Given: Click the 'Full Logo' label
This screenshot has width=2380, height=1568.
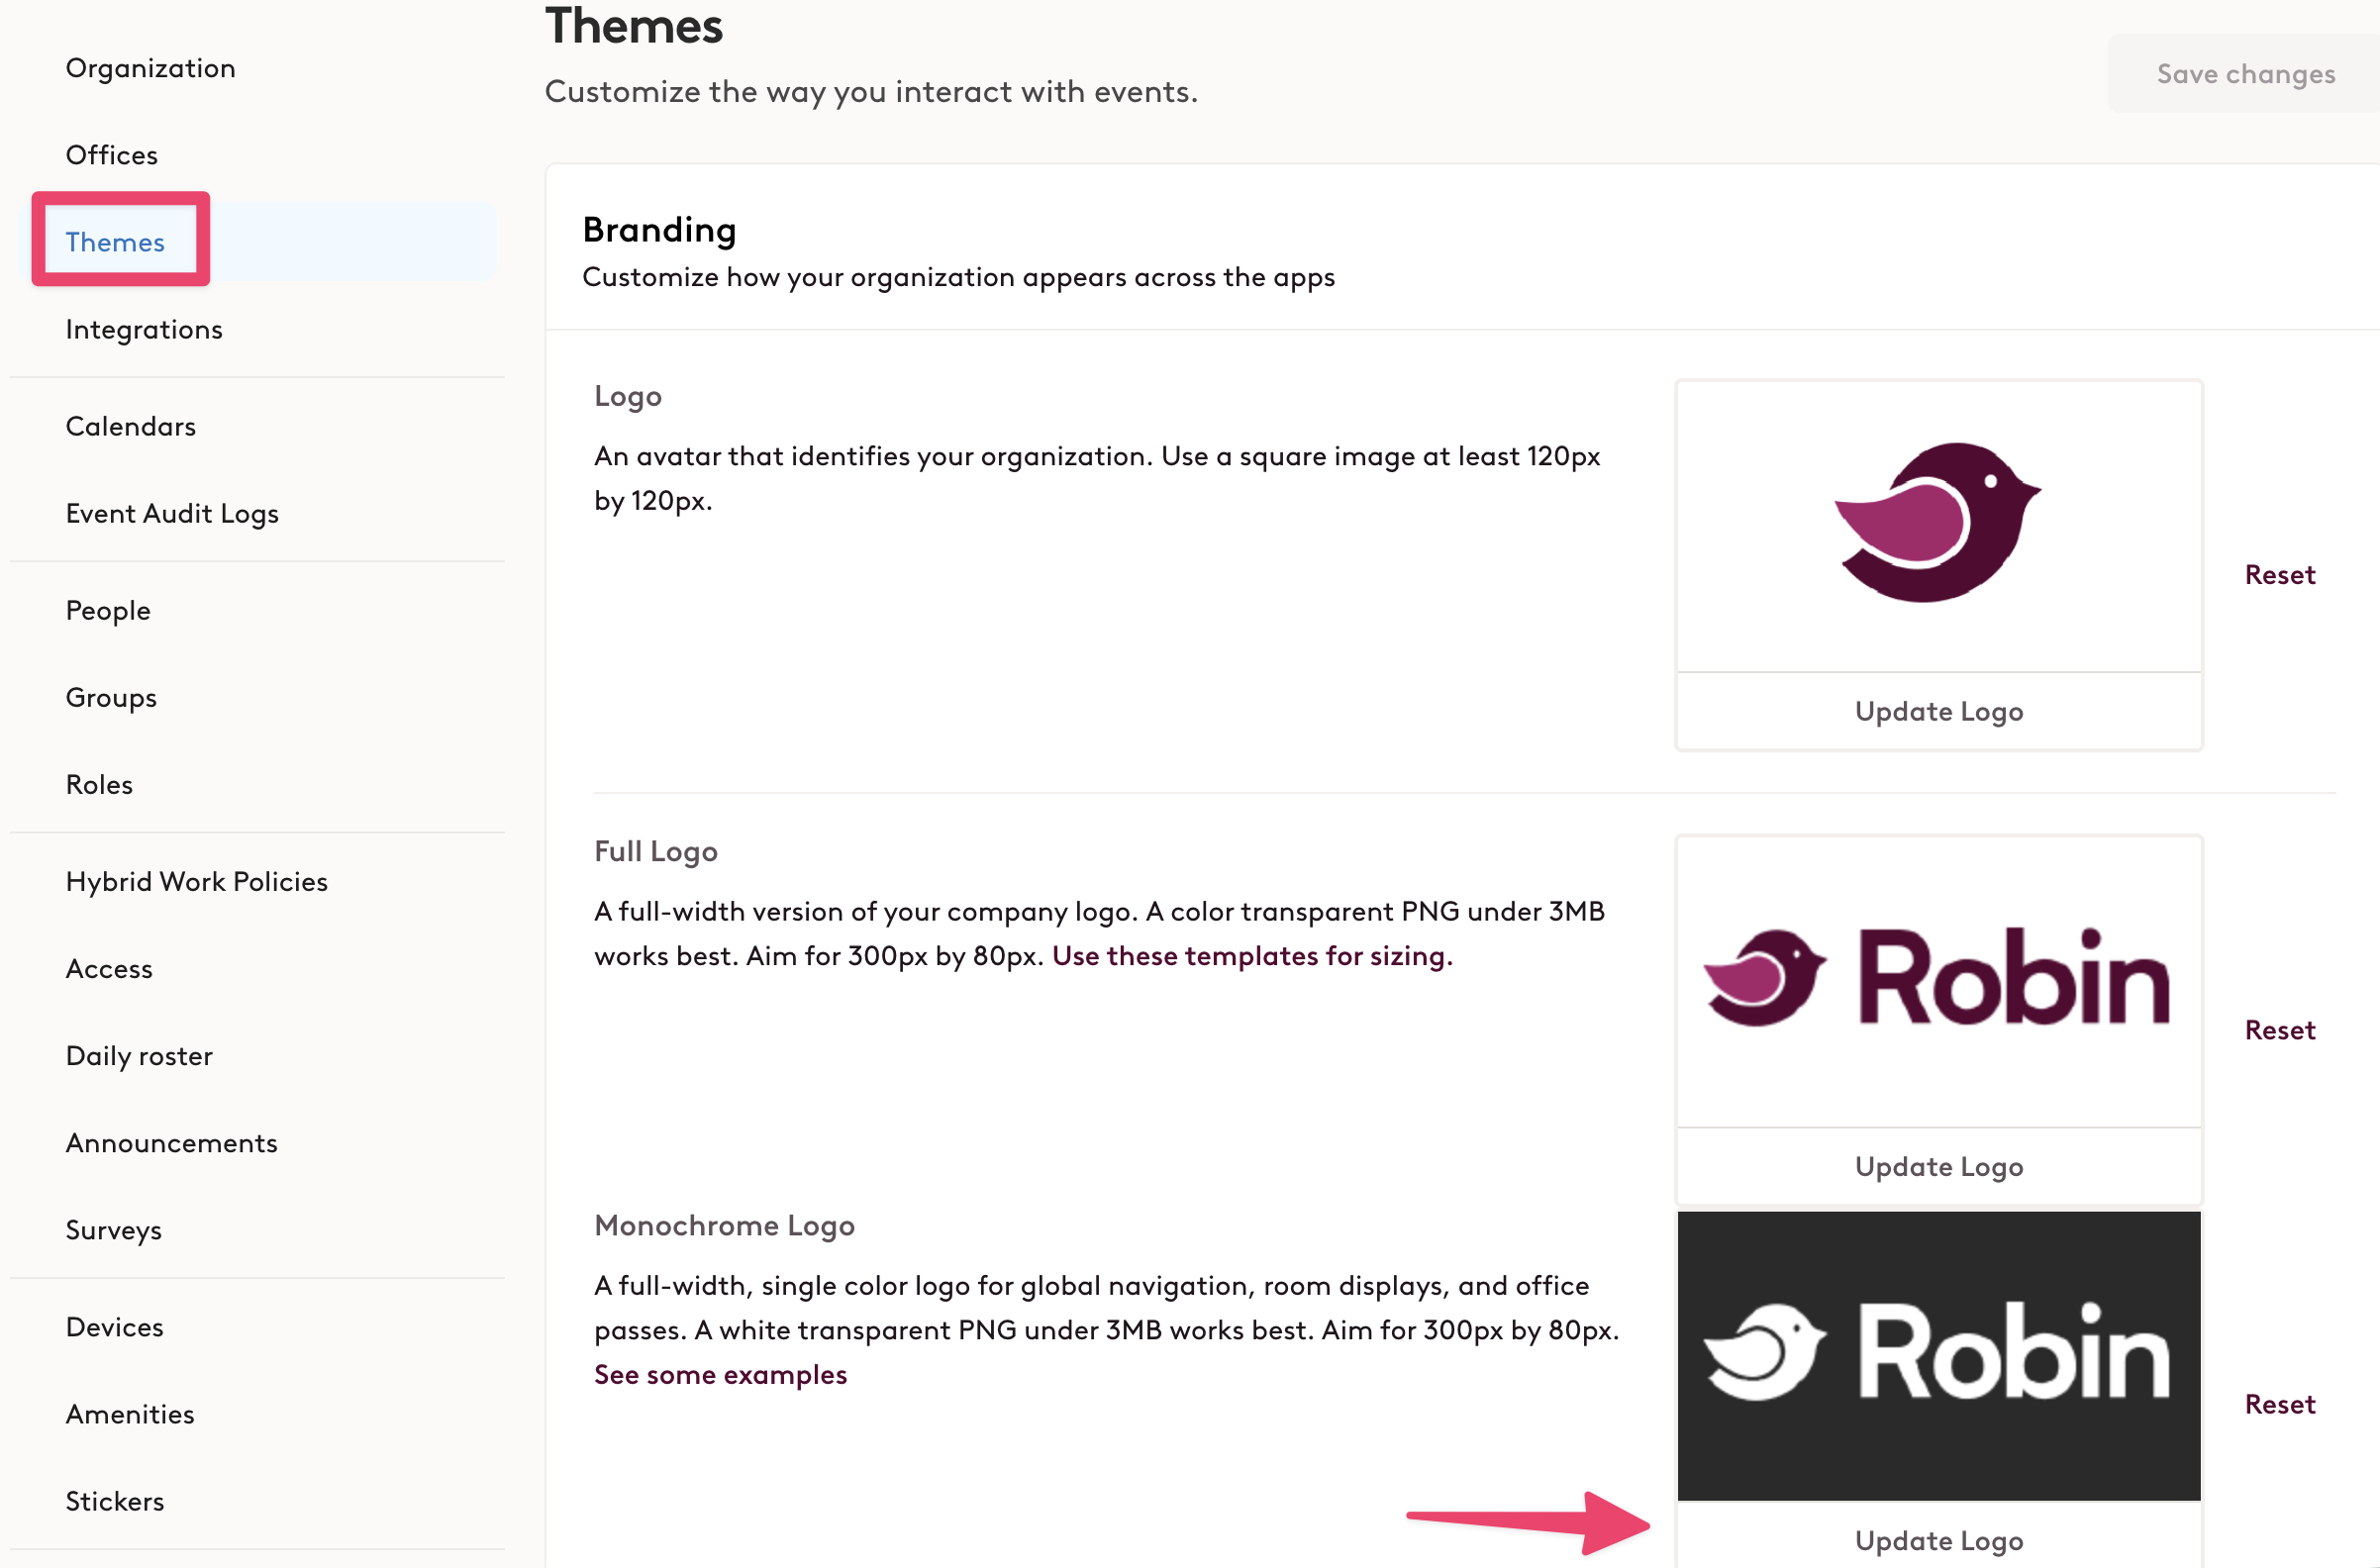Looking at the screenshot, I should (655, 851).
